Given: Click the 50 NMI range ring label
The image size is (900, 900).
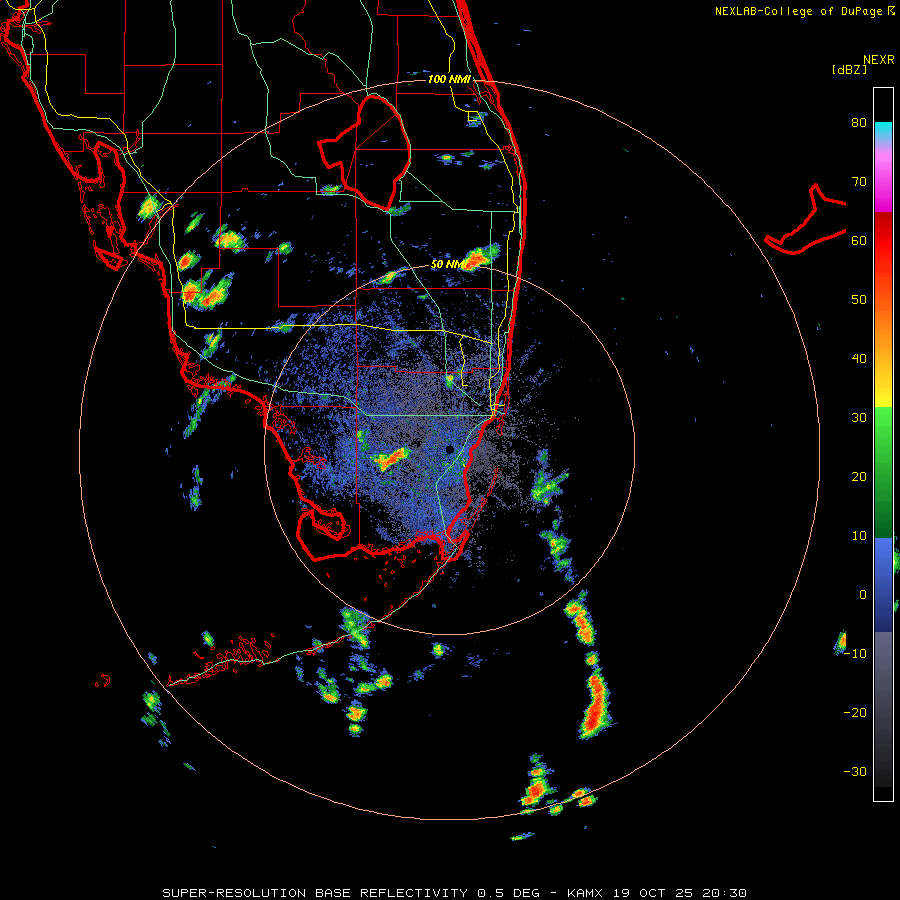Looking at the screenshot, I should pyautogui.click(x=448, y=264).
